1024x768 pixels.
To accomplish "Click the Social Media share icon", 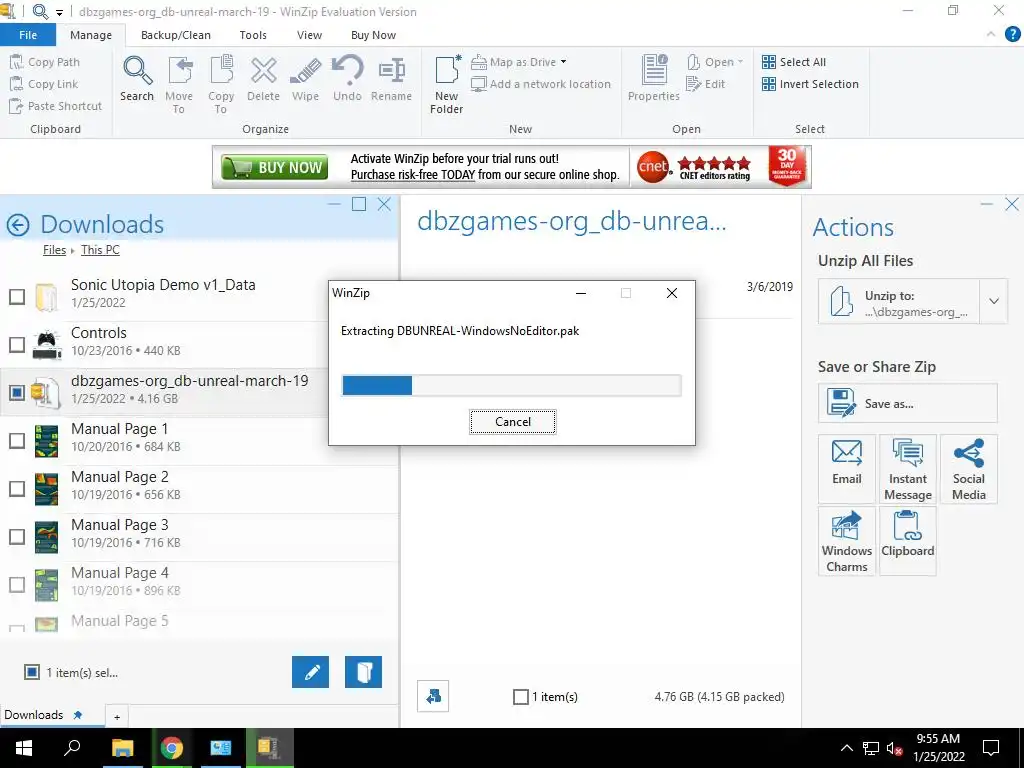I will (x=968, y=468).
